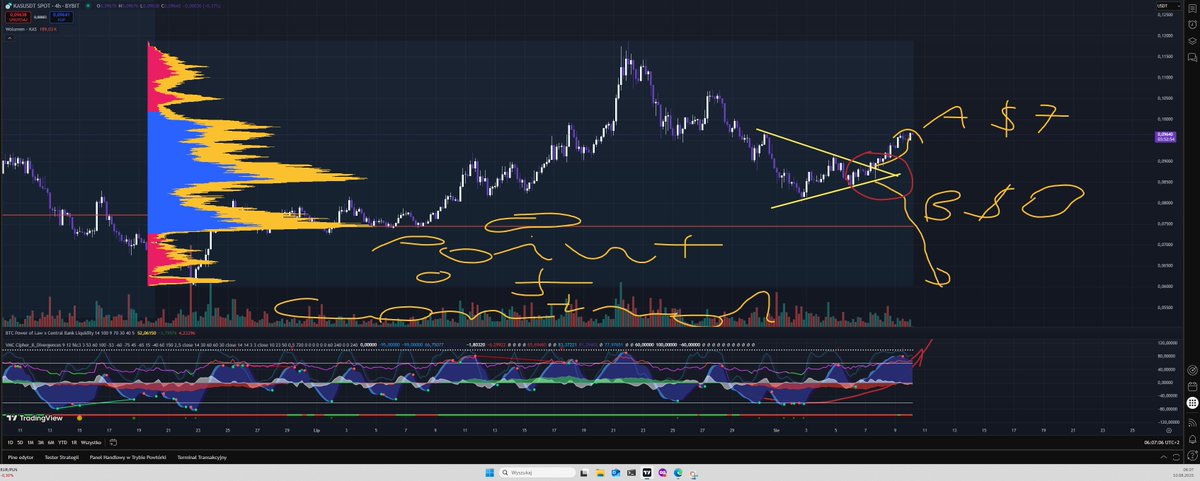Collapse the indicator legend arrow
Viewport: 1200px width, 481px height.
click(x=10, y=38)
